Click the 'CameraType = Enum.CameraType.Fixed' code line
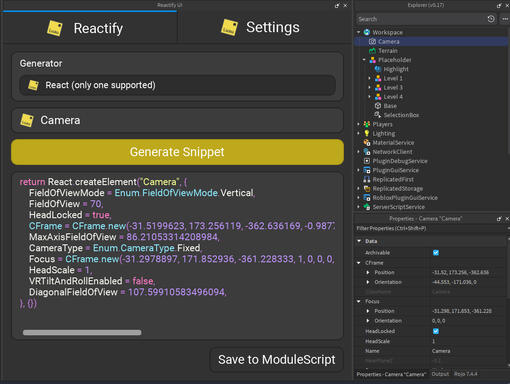This screenshot has width=510, height=384. tap(115, 248)
